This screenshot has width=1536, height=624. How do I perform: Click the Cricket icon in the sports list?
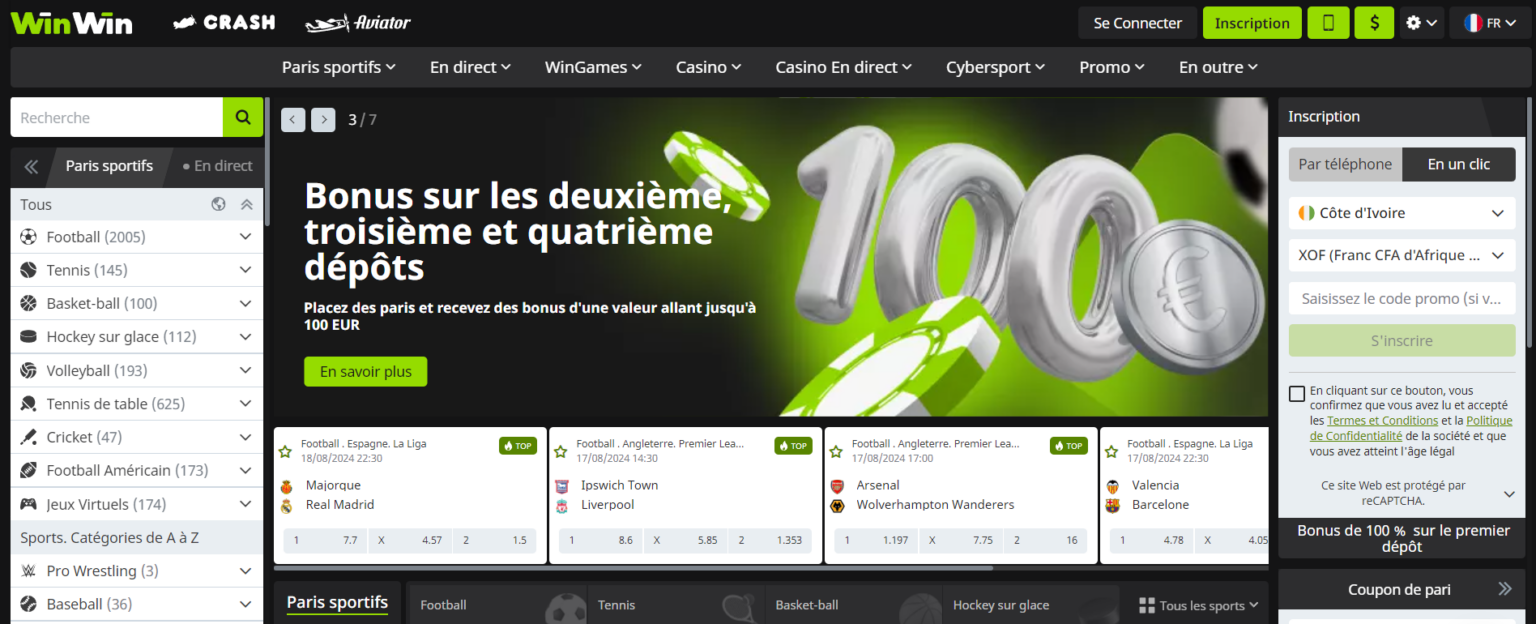(x=27, y=436)
